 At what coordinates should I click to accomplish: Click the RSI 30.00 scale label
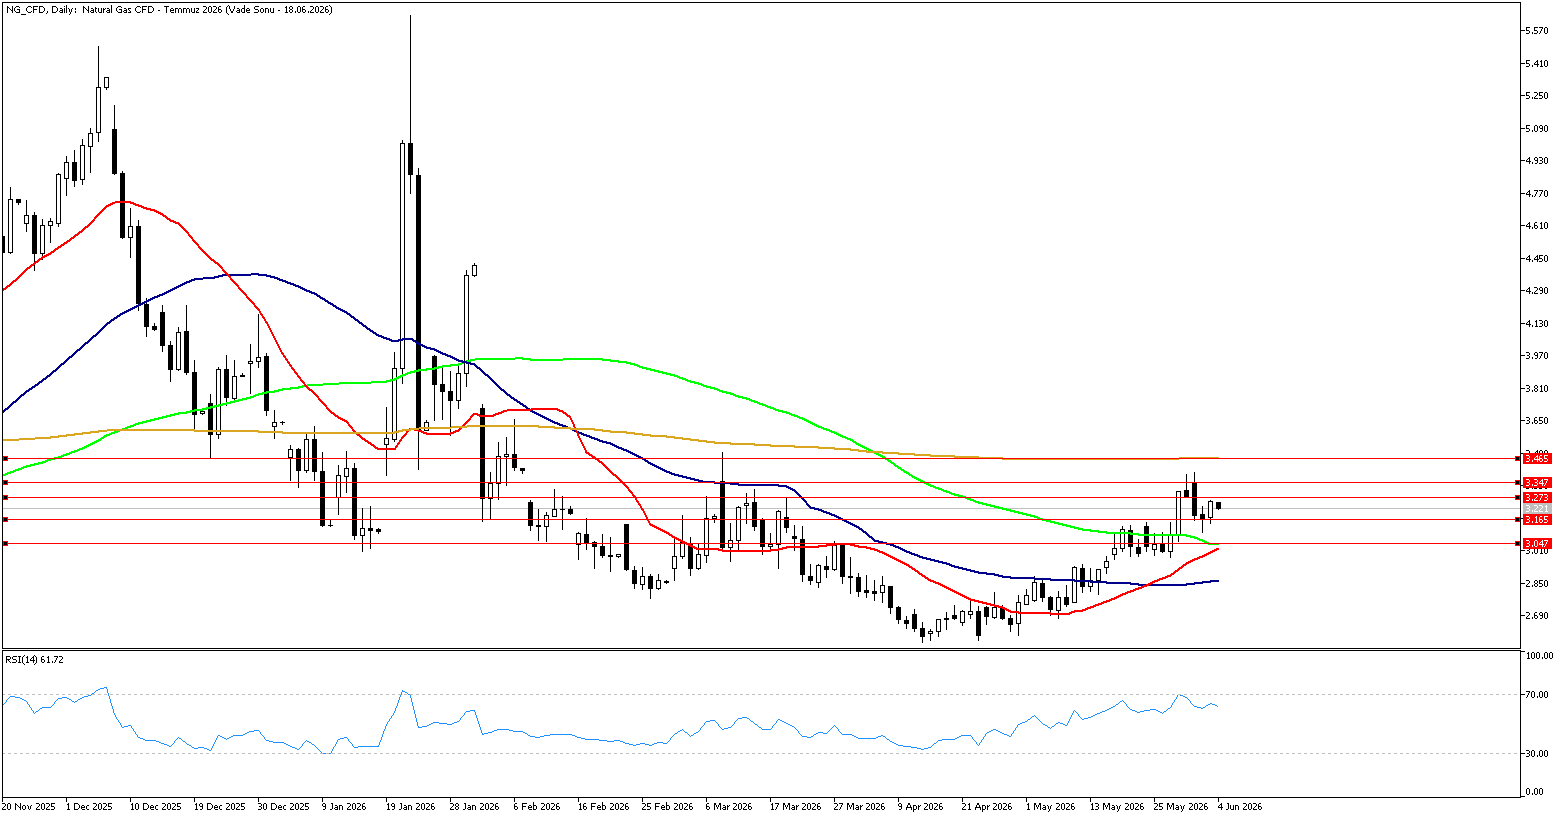pyautogui.click(x=1537, y=754)
